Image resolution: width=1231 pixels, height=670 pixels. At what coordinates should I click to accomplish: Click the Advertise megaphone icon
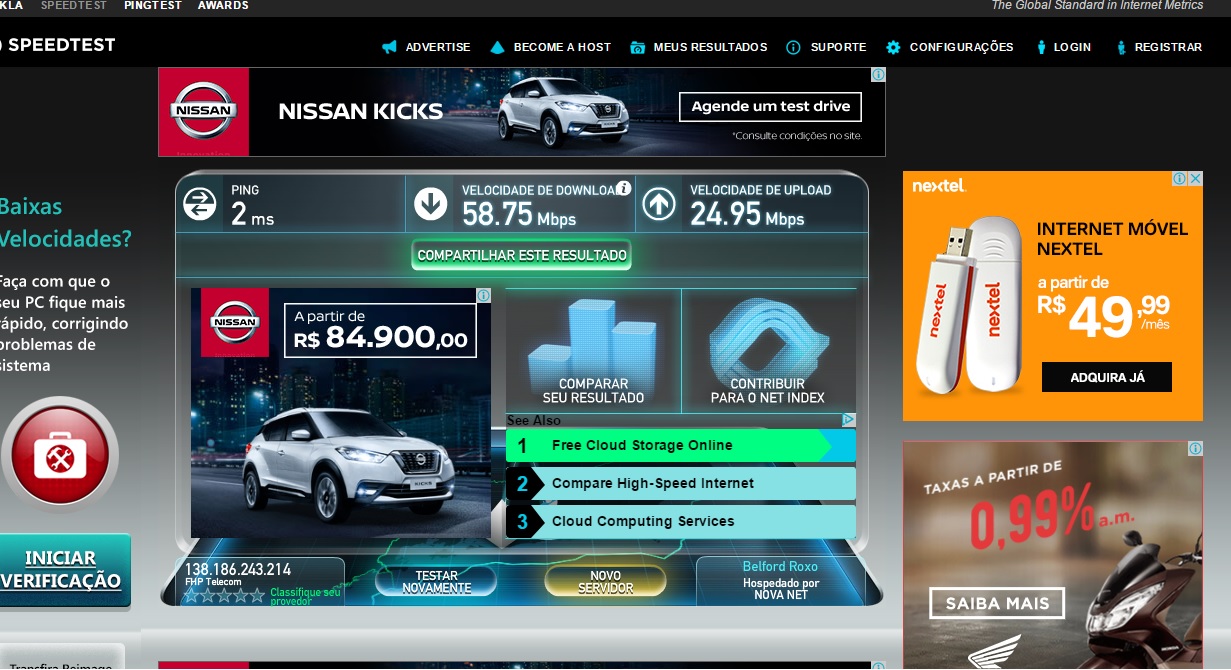(x=389, y=47)
